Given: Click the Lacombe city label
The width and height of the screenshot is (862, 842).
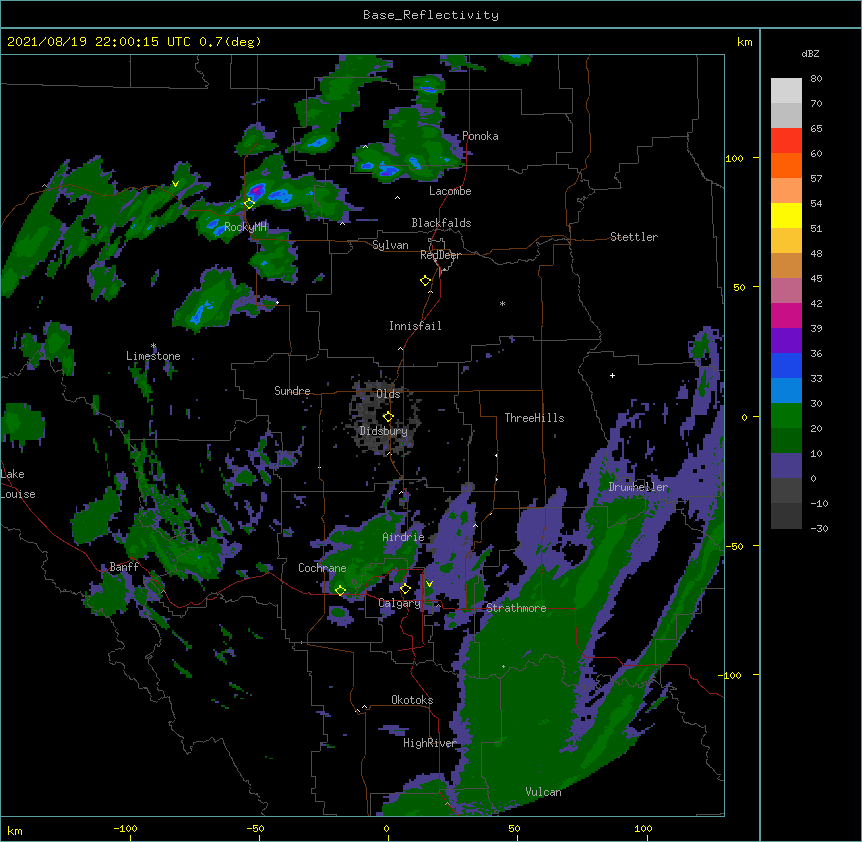Looking at the screenshot, I should click(450, 191).
